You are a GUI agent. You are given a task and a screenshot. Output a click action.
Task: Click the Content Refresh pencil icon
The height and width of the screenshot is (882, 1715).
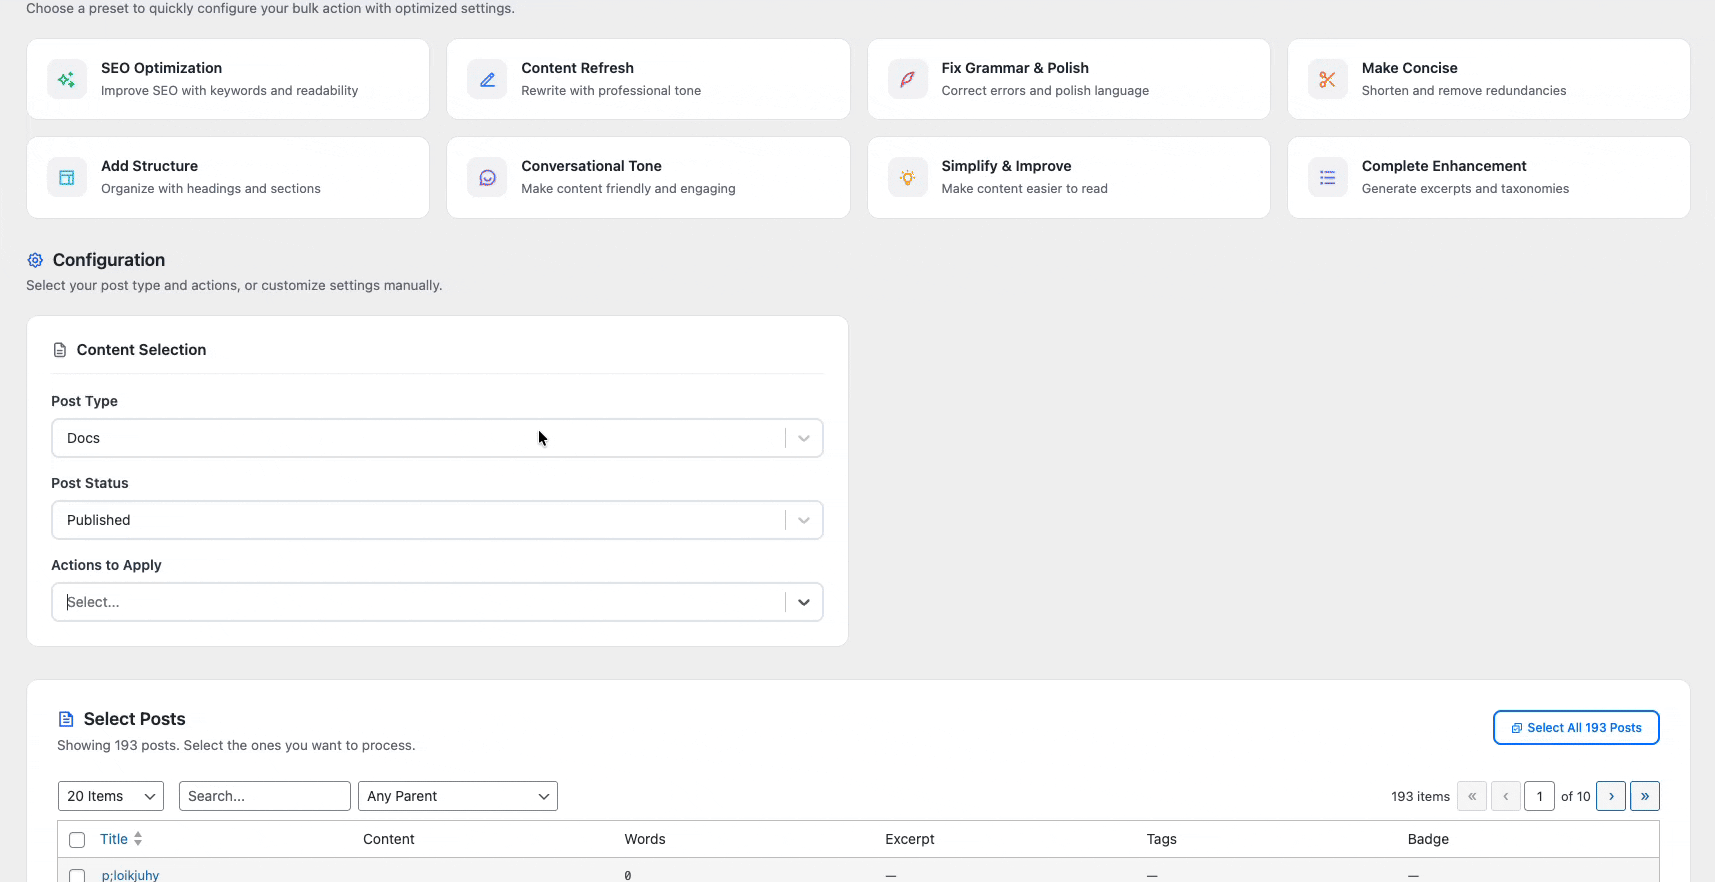(x=487, y=80)
